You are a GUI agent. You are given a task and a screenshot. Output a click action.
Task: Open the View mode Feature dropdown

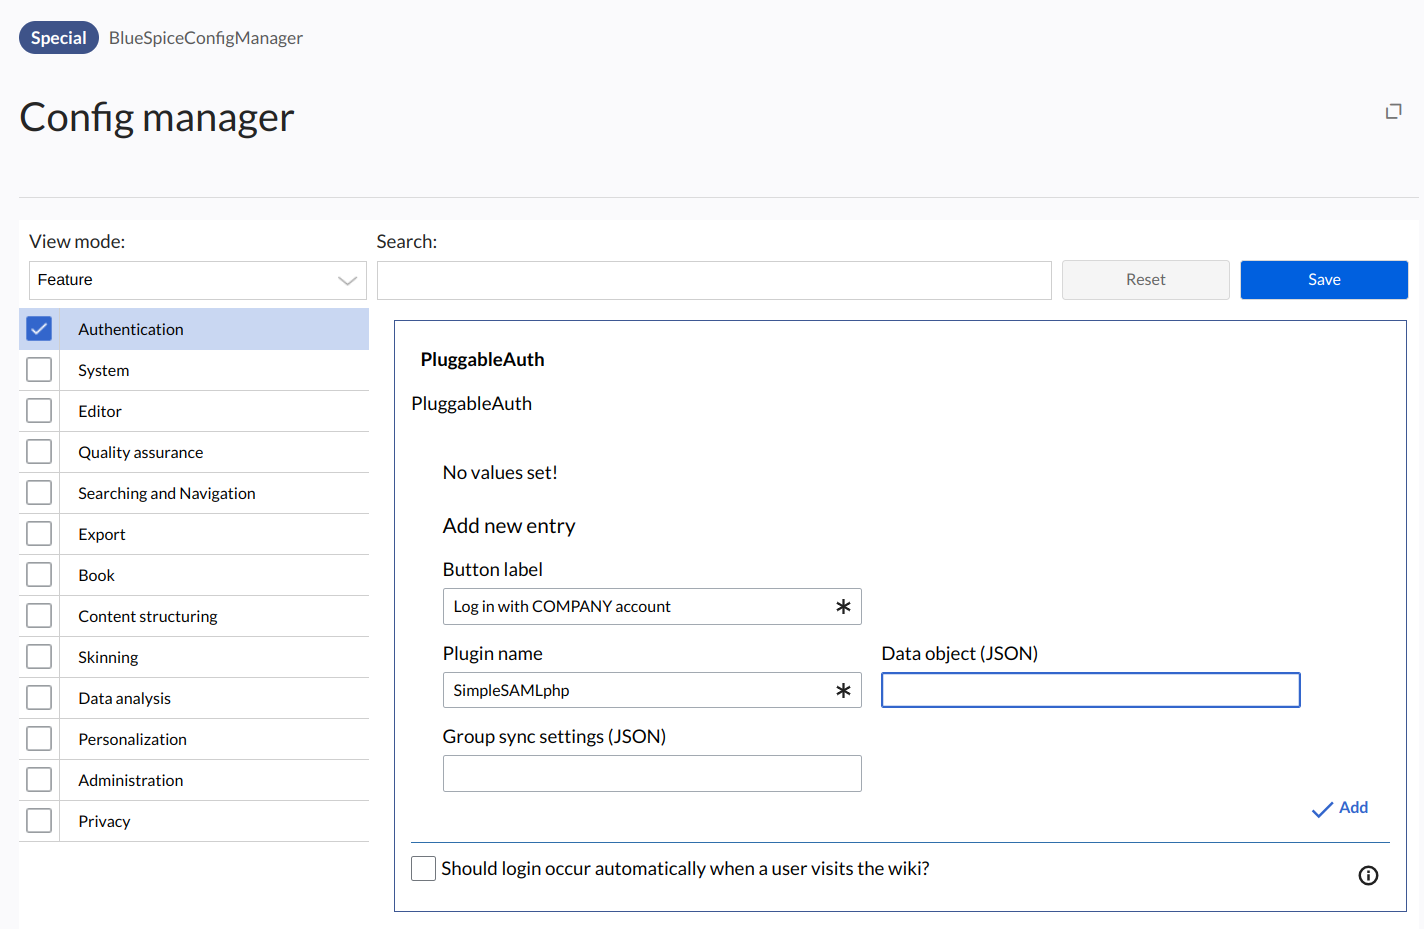point(198,280)
